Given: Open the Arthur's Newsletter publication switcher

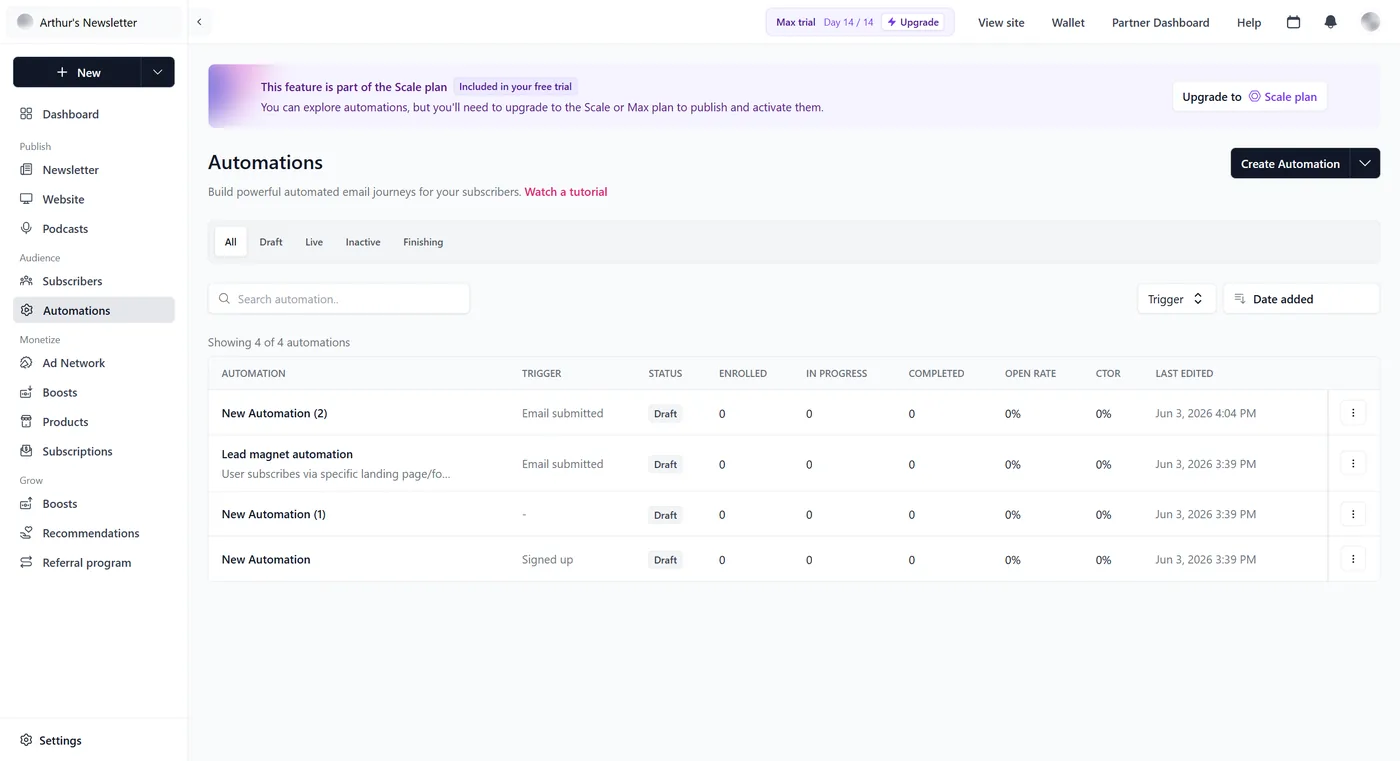Looking at the screenshot, I should (94, 22).
